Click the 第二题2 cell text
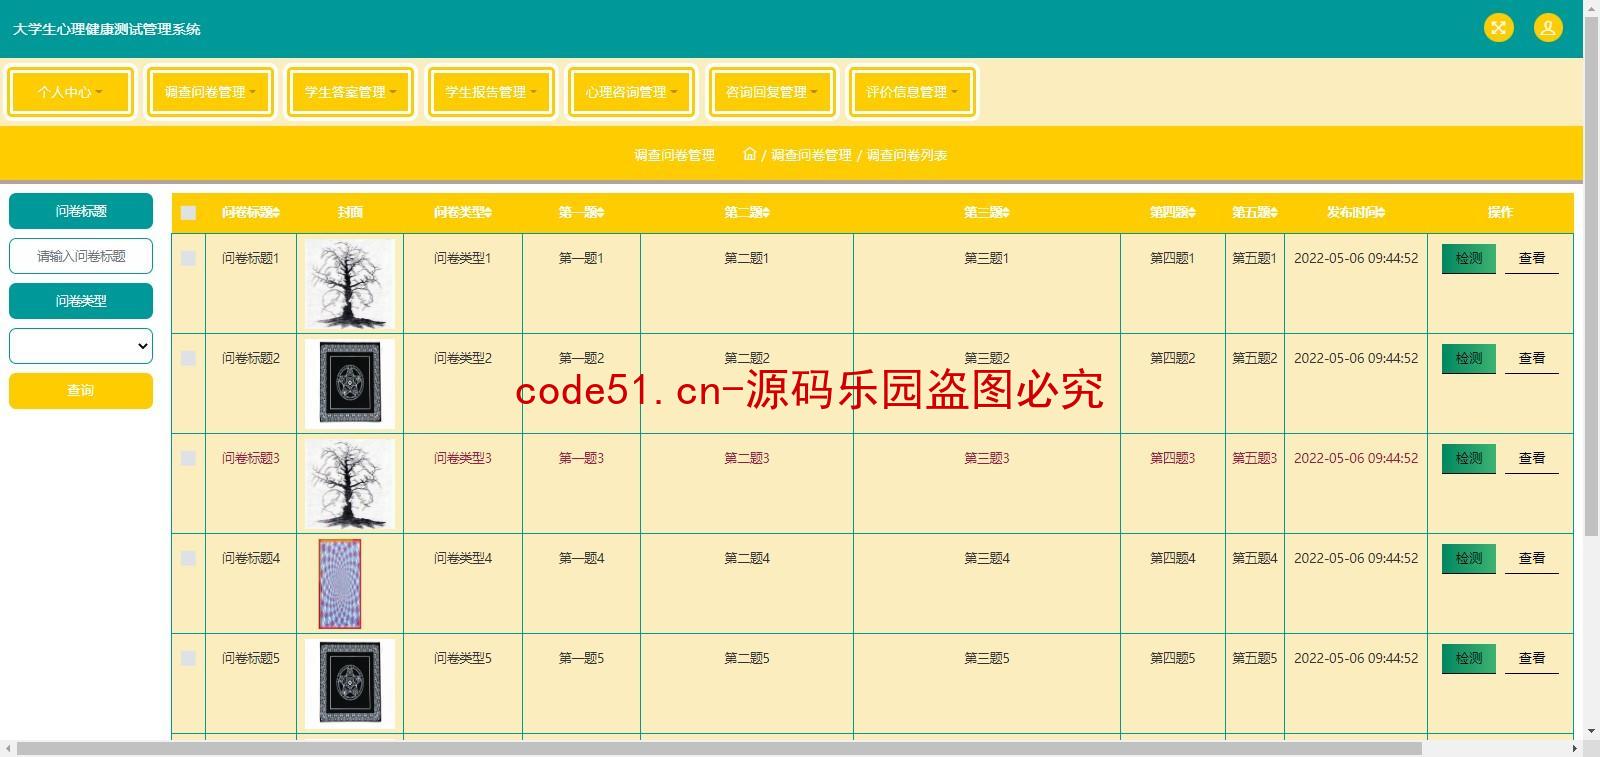1600x757 pixels. click(747, 358)
